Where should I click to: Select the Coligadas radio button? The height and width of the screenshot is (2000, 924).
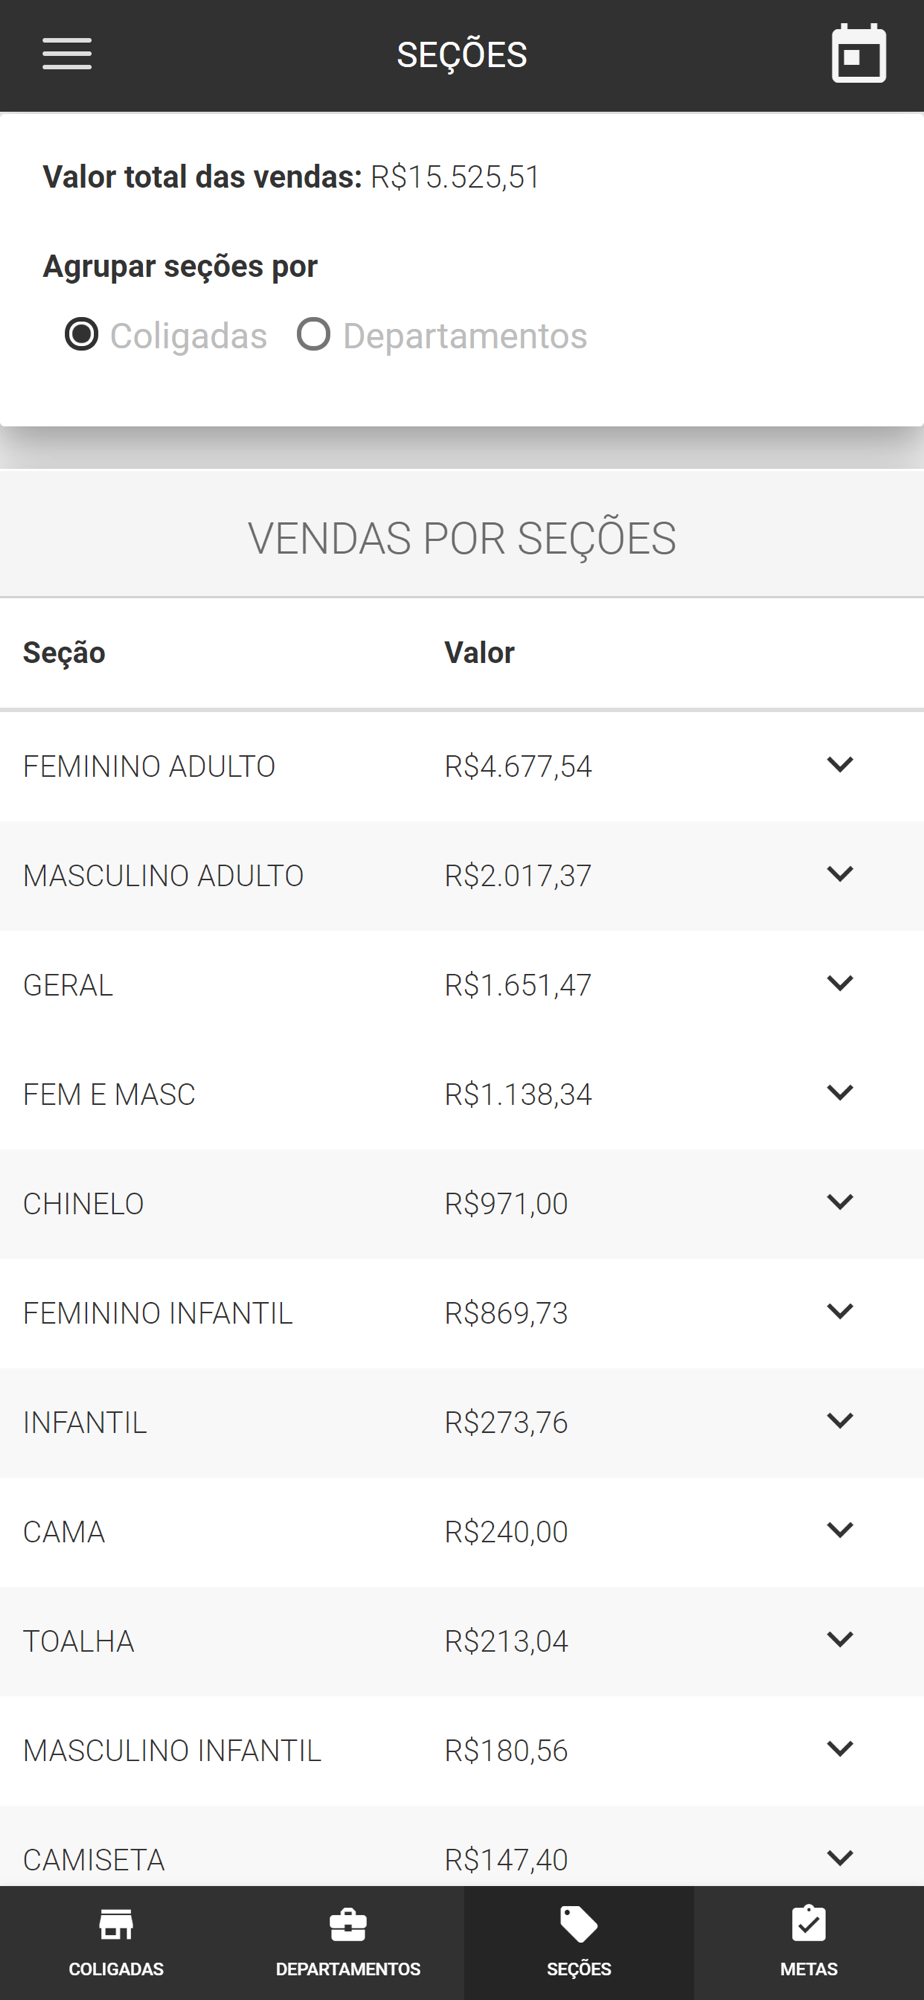82,335
